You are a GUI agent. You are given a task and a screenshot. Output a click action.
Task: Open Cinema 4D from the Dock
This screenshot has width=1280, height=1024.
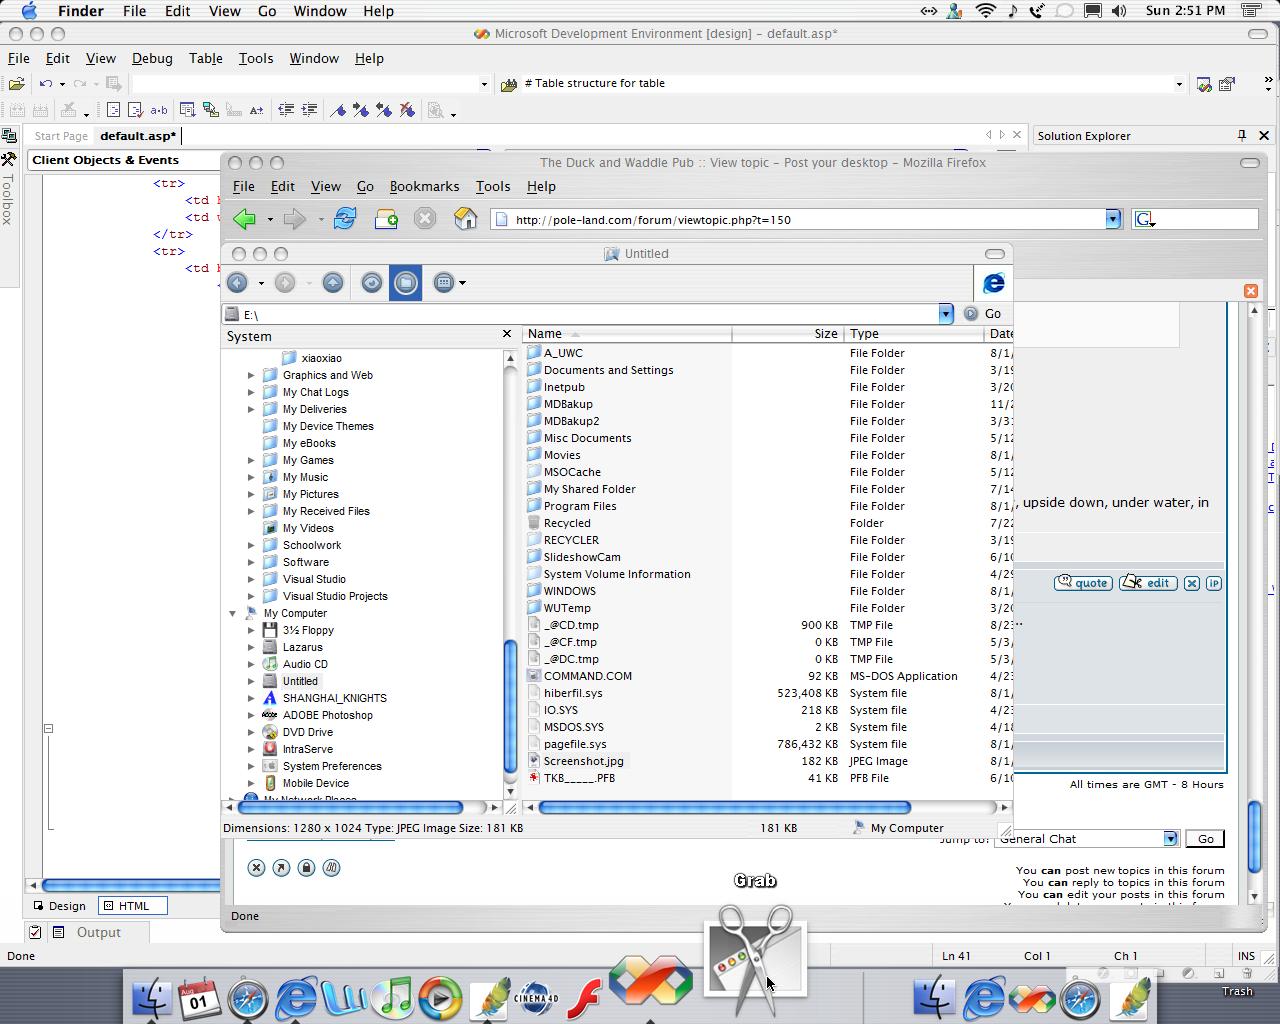[x=536, y=997]
